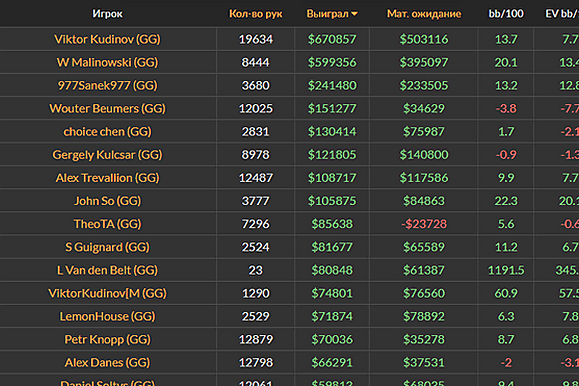579x386 pixels.
Task: Select L Van den Belt (GG)
Action: (107, 270)
